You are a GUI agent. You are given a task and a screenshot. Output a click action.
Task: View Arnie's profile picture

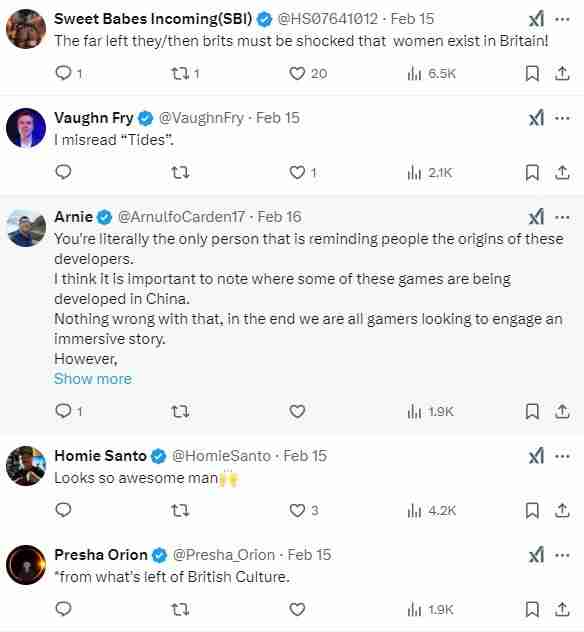coord(26,228)
